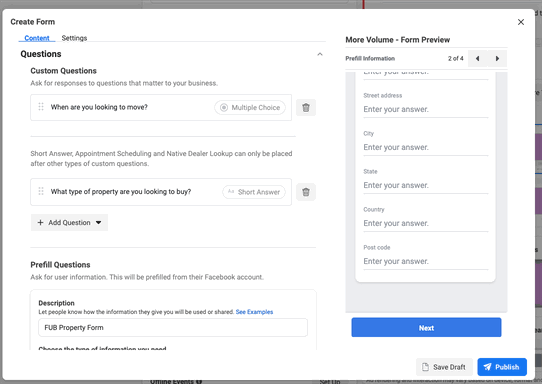Click the 'Custom Questions' heading

(63, 71)
